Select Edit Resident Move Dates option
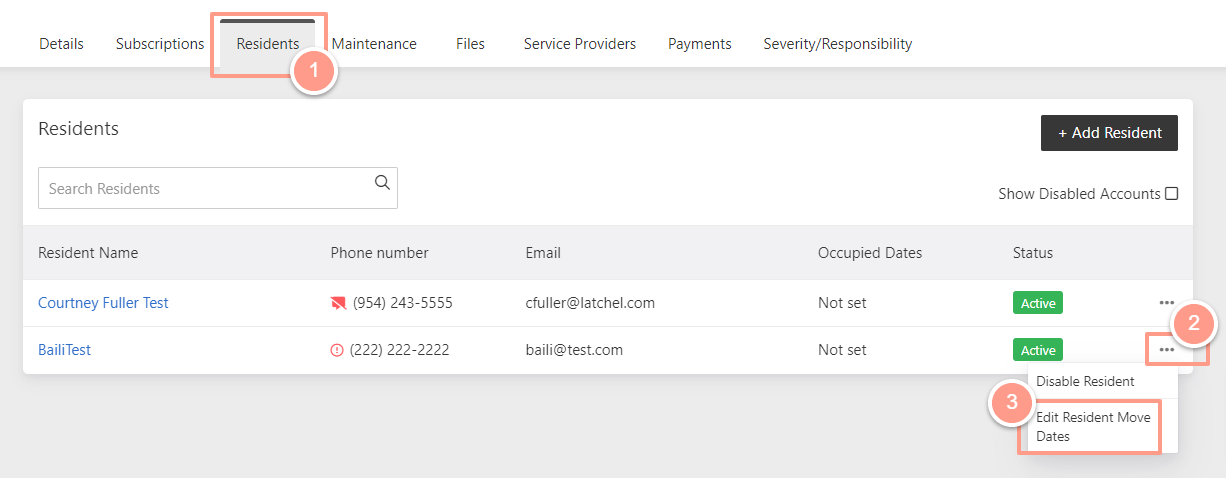The width and height of the screenshot is (1226, 478). 1093,427
